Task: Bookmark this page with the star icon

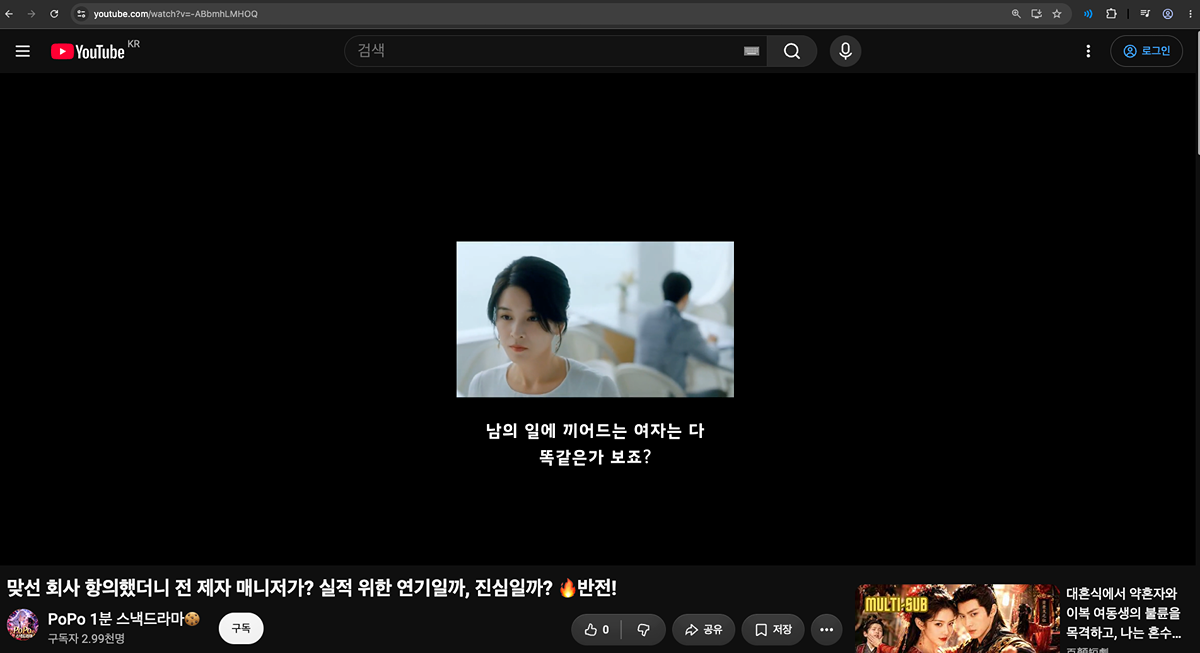Action: coord(1056,14)
